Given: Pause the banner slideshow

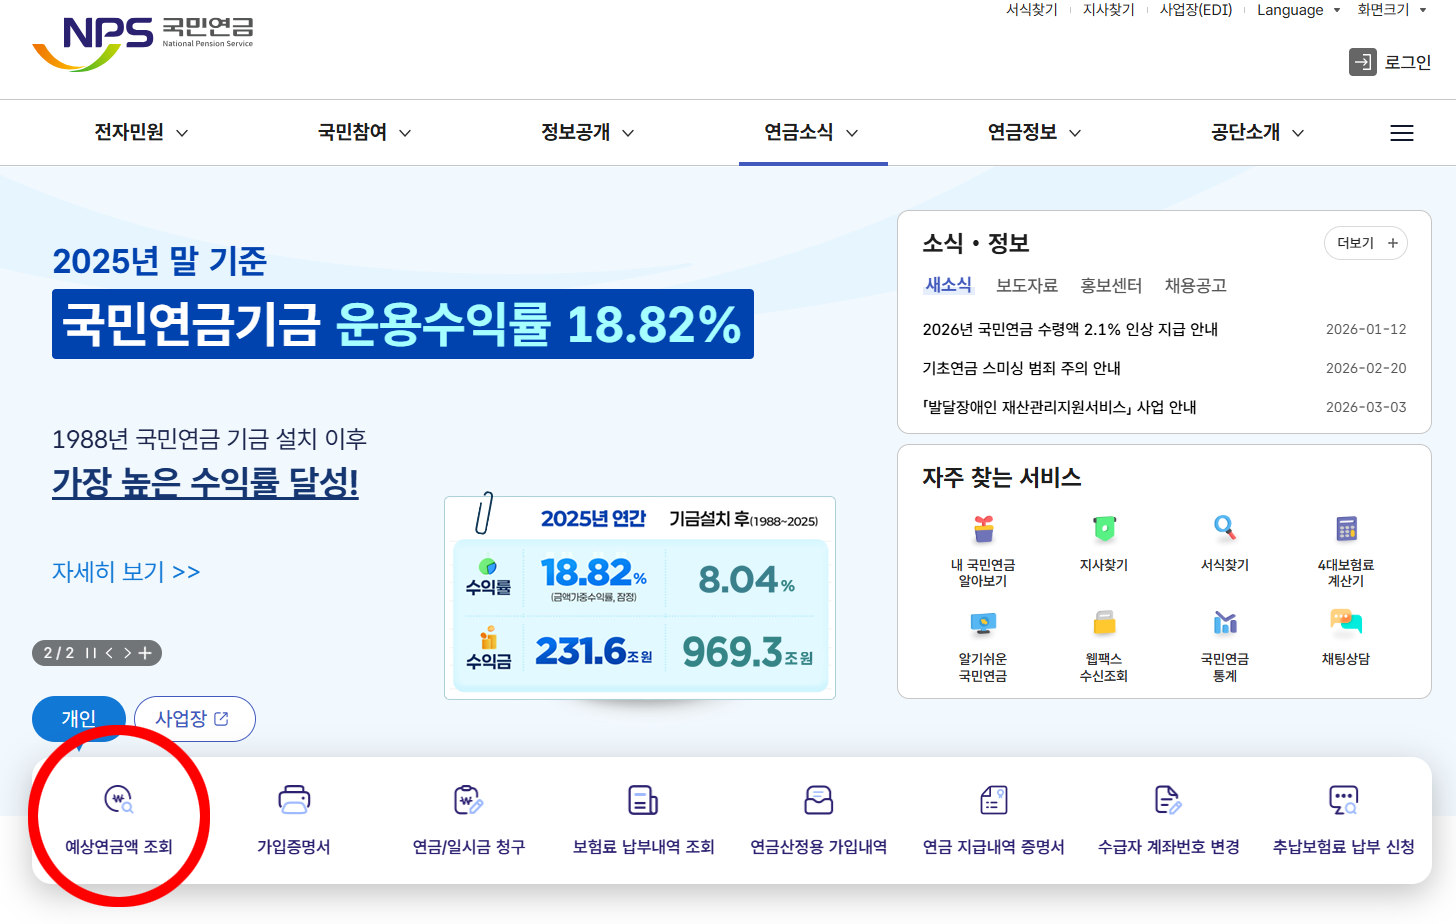Looking at the screenshot, I should point(91,653).
